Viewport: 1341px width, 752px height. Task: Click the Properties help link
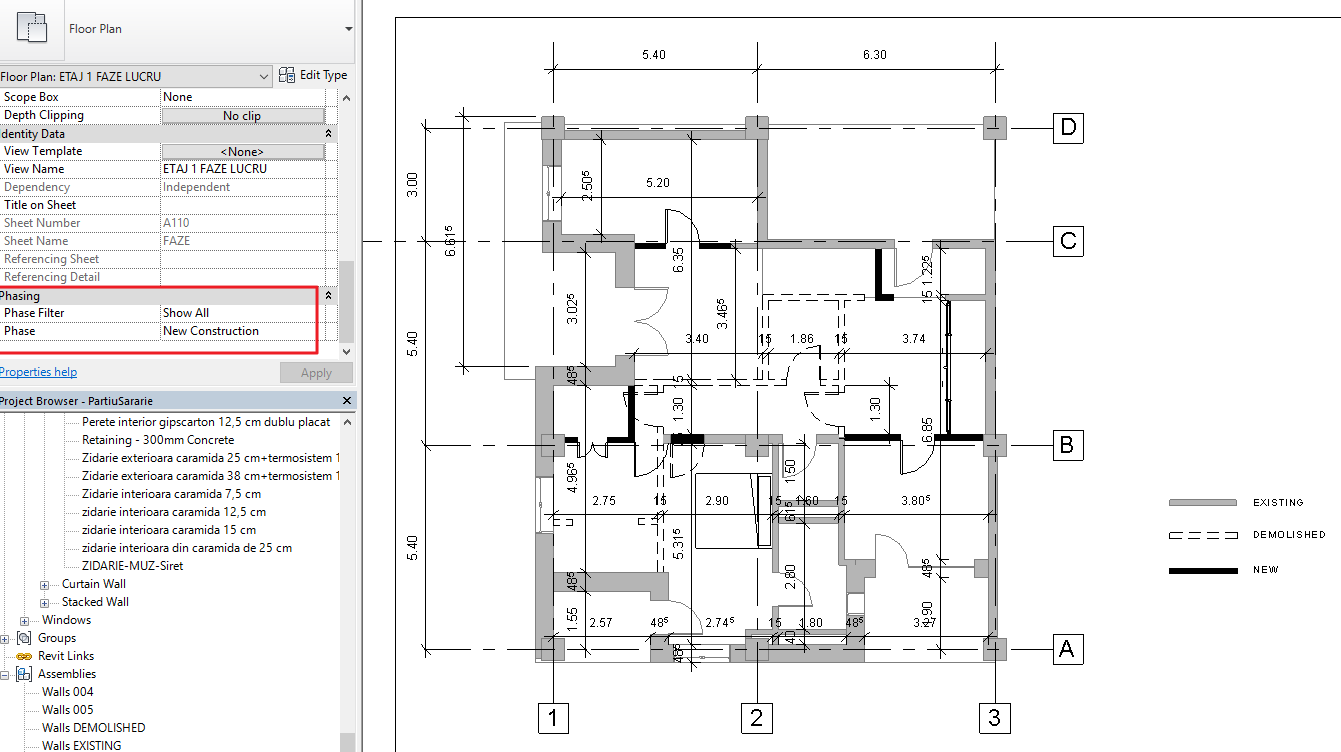(38, 371)
